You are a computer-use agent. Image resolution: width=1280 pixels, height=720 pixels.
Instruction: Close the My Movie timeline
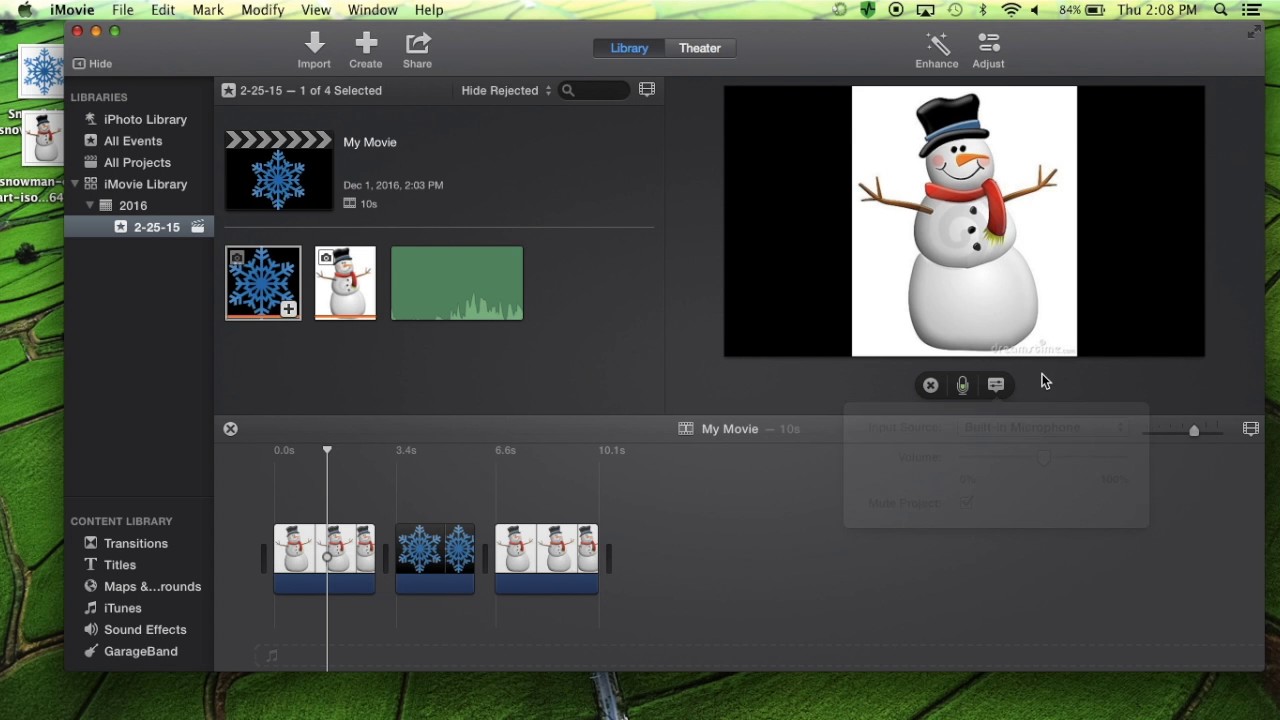pos(230,429)
